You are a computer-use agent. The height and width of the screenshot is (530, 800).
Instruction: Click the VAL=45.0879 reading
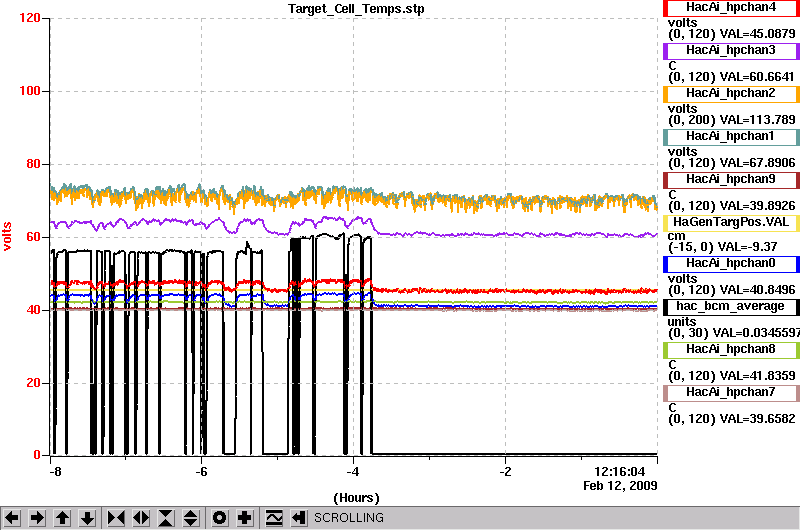pos(757,34)
